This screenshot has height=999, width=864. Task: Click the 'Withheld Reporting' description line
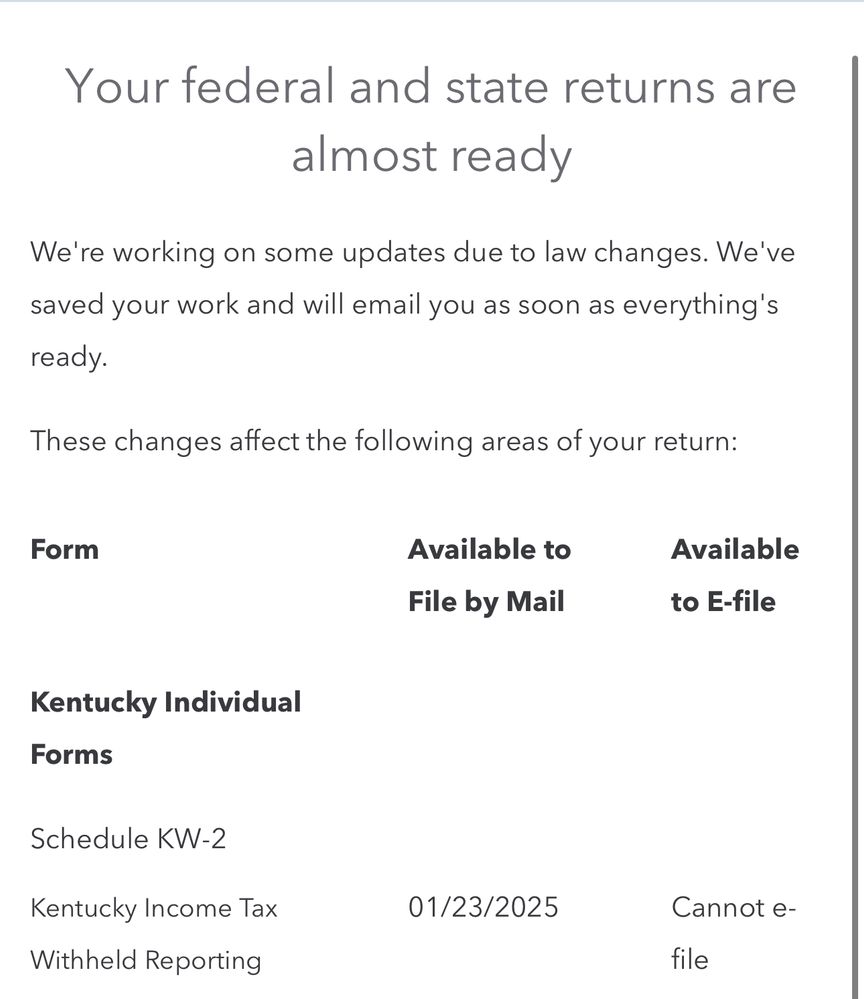click(146, 960)
